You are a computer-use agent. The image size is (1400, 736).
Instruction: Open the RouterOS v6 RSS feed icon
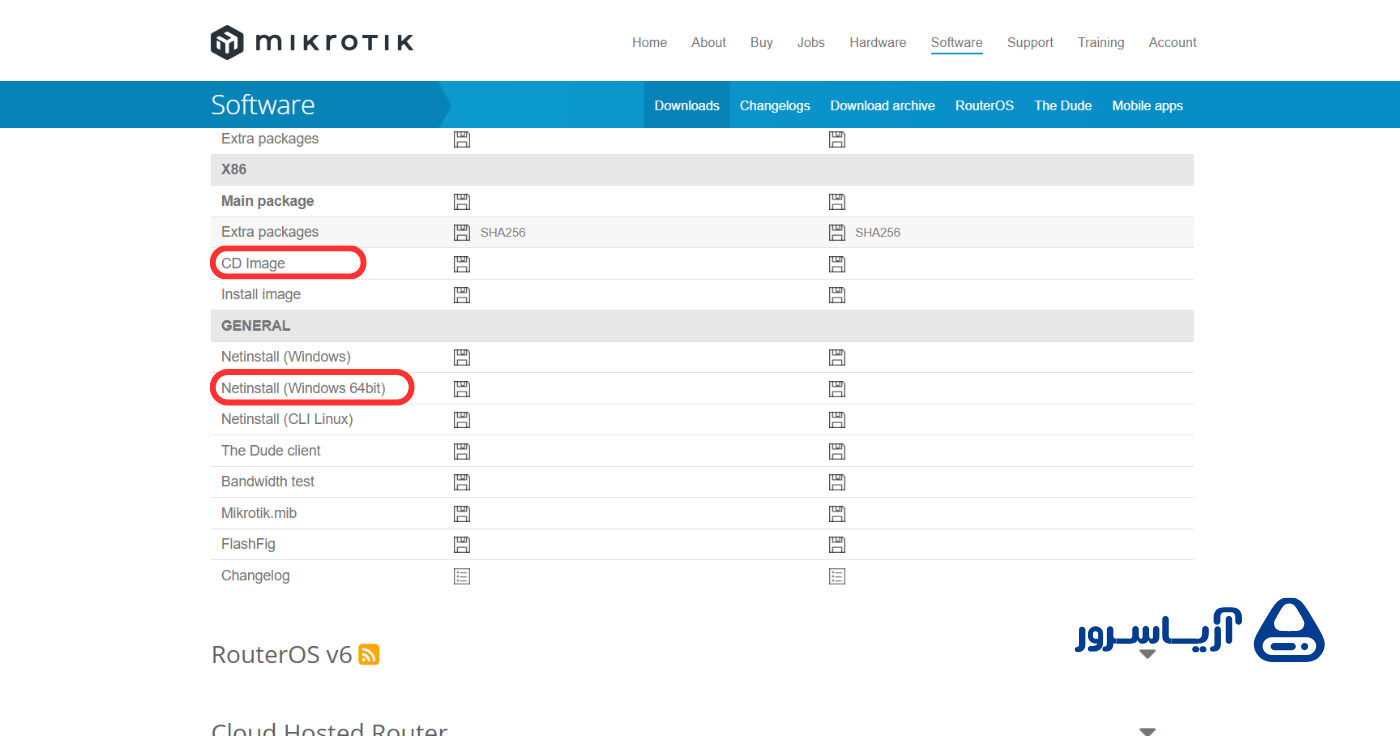369,655
